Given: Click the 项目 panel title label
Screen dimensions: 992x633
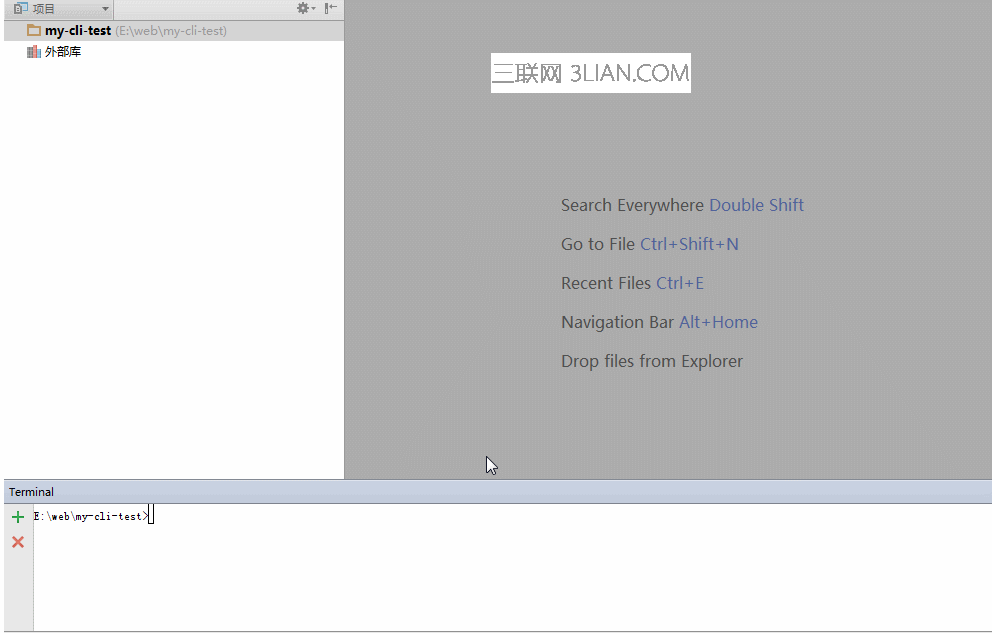Looking at the screenshot, I should point(45,9).
